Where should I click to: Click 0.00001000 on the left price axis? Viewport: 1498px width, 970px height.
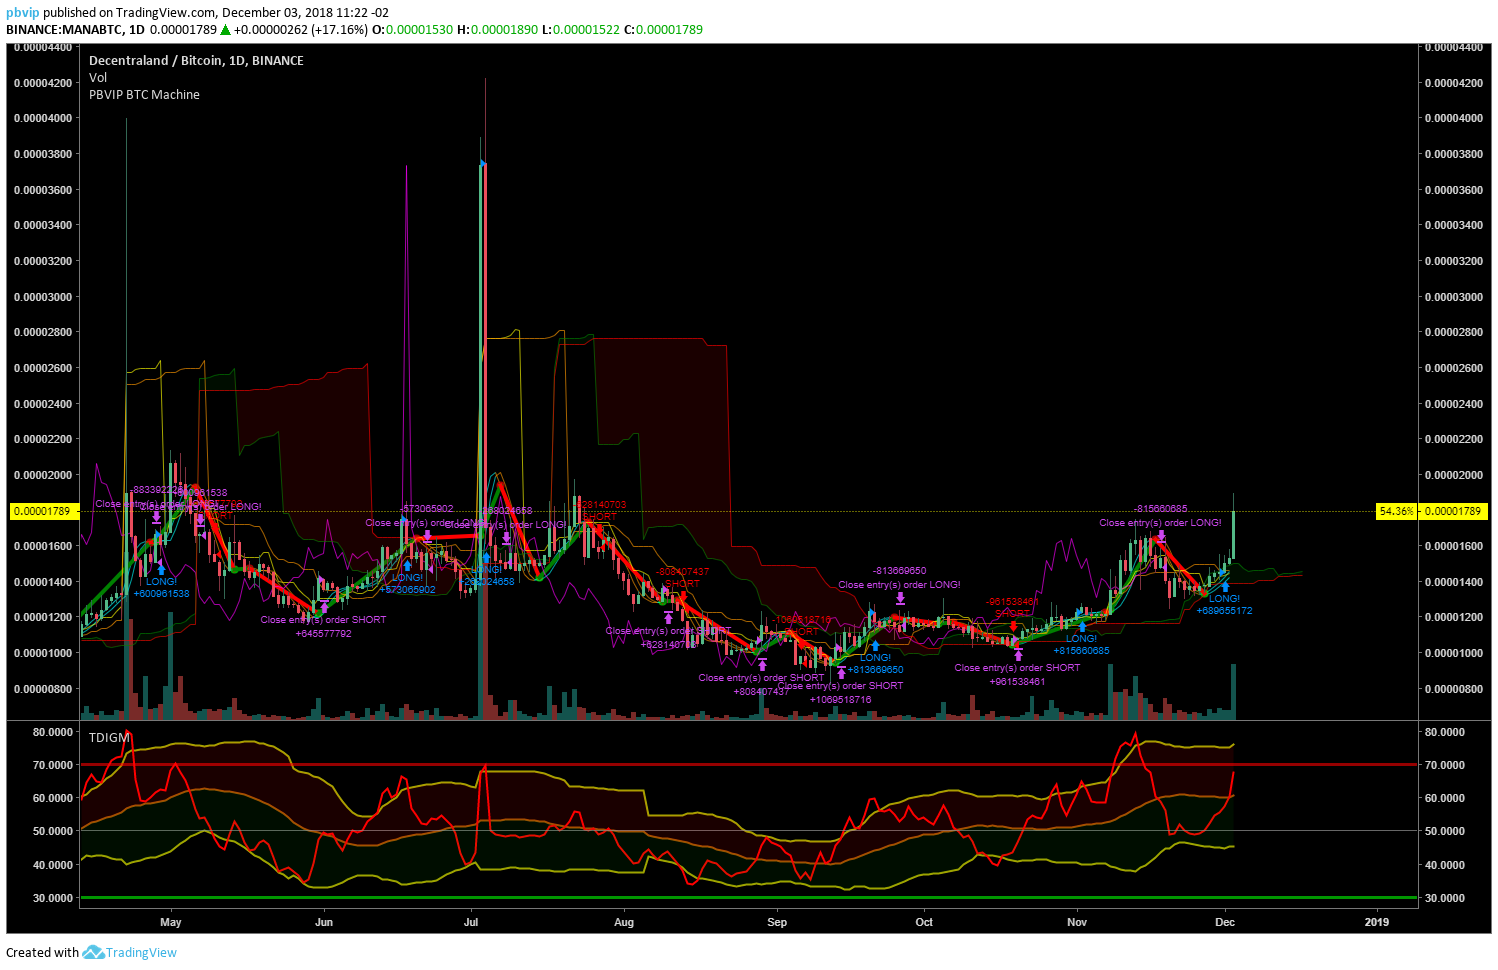coord(42,653)
